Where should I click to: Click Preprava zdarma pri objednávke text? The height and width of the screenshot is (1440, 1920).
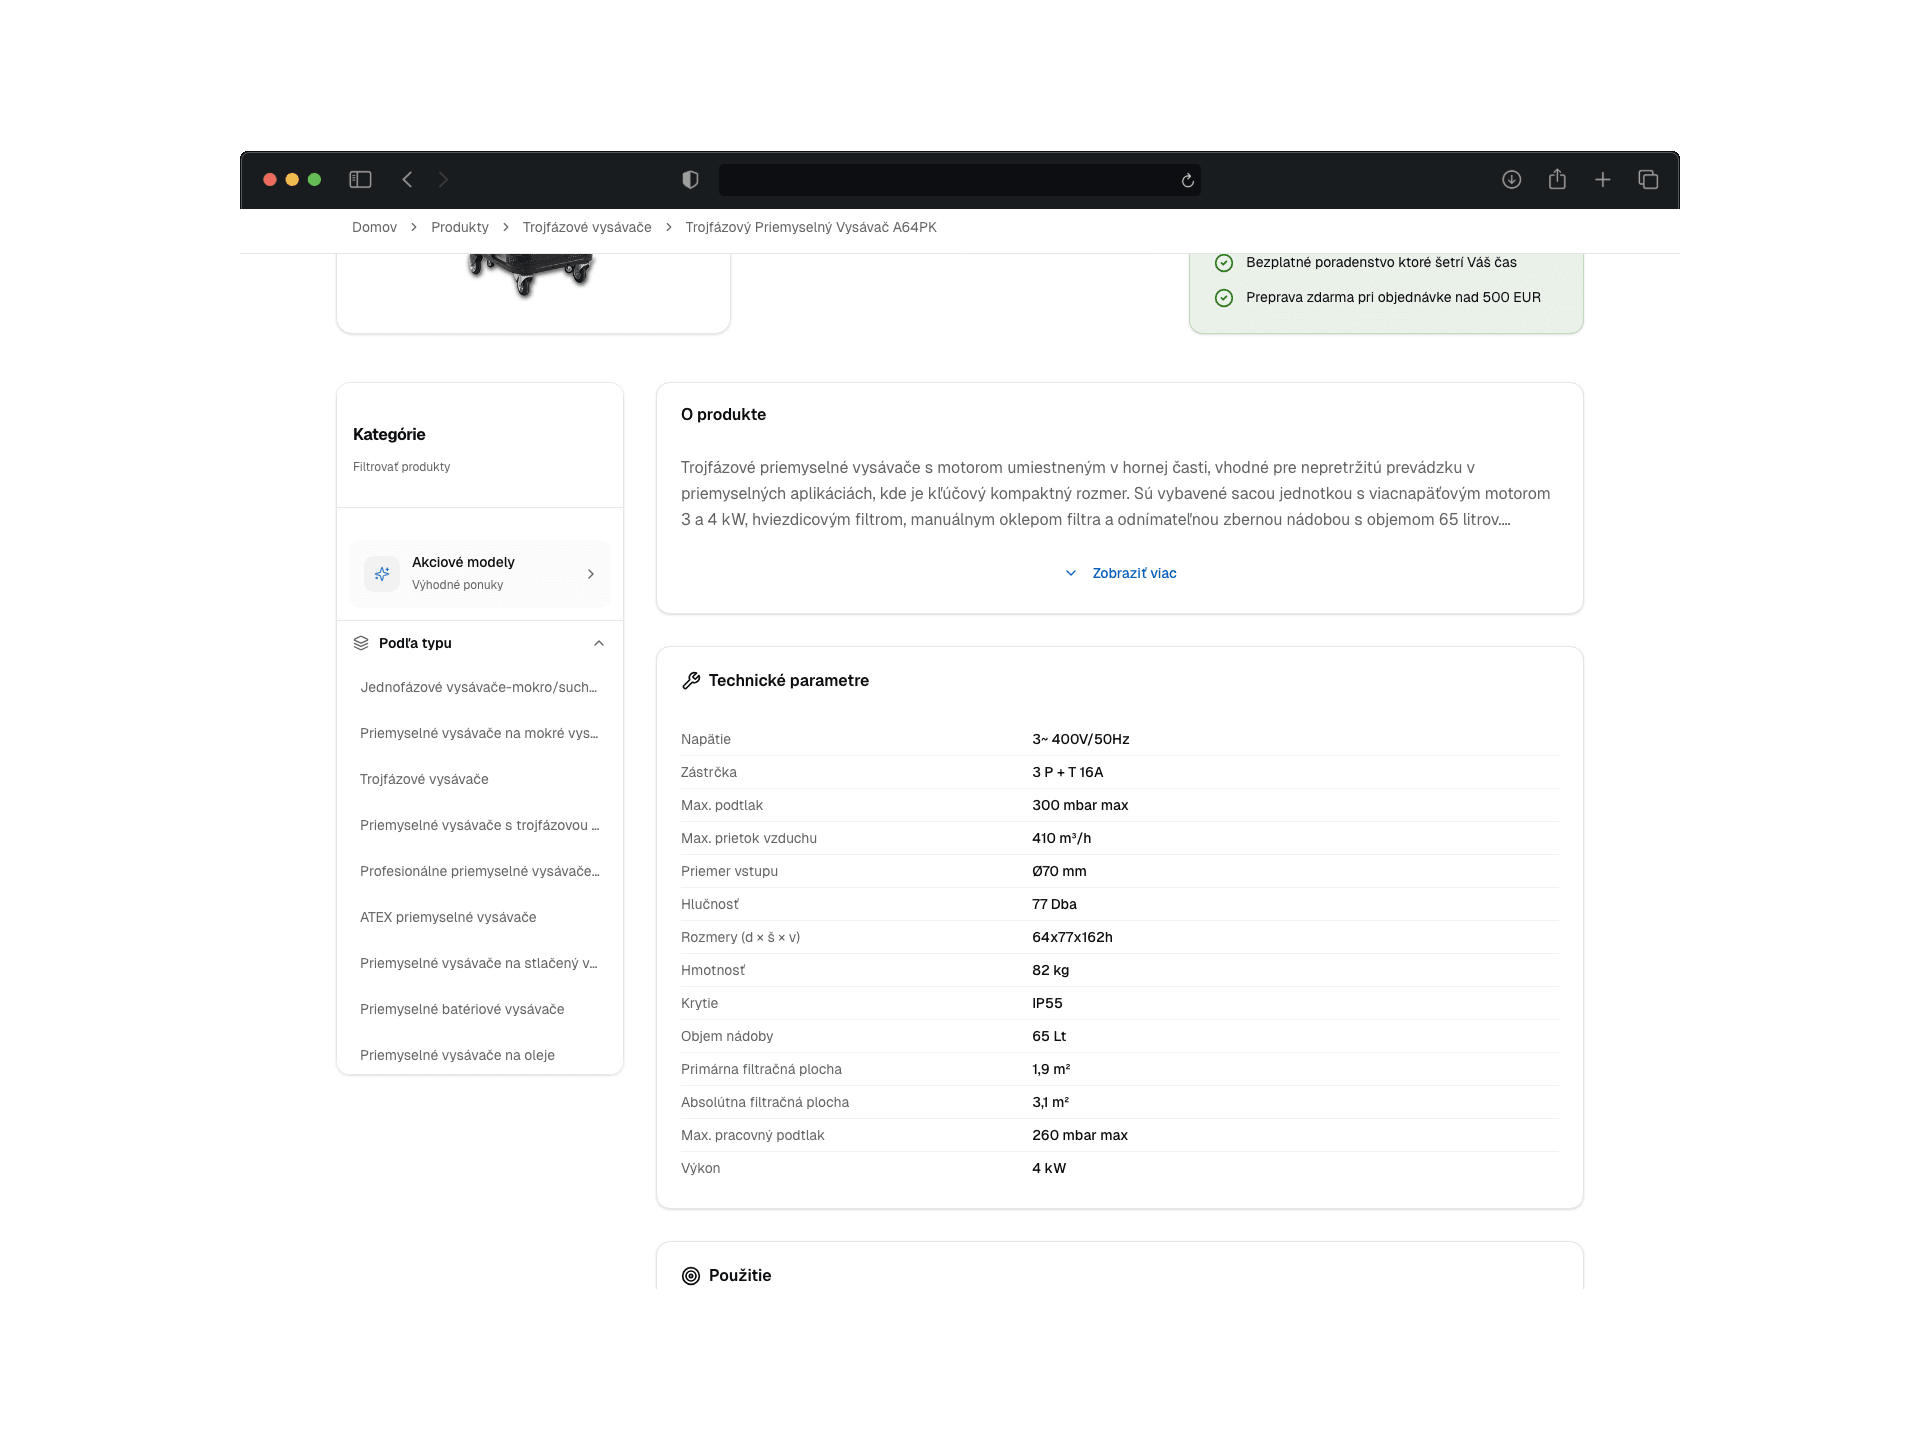pos(1393,297)
